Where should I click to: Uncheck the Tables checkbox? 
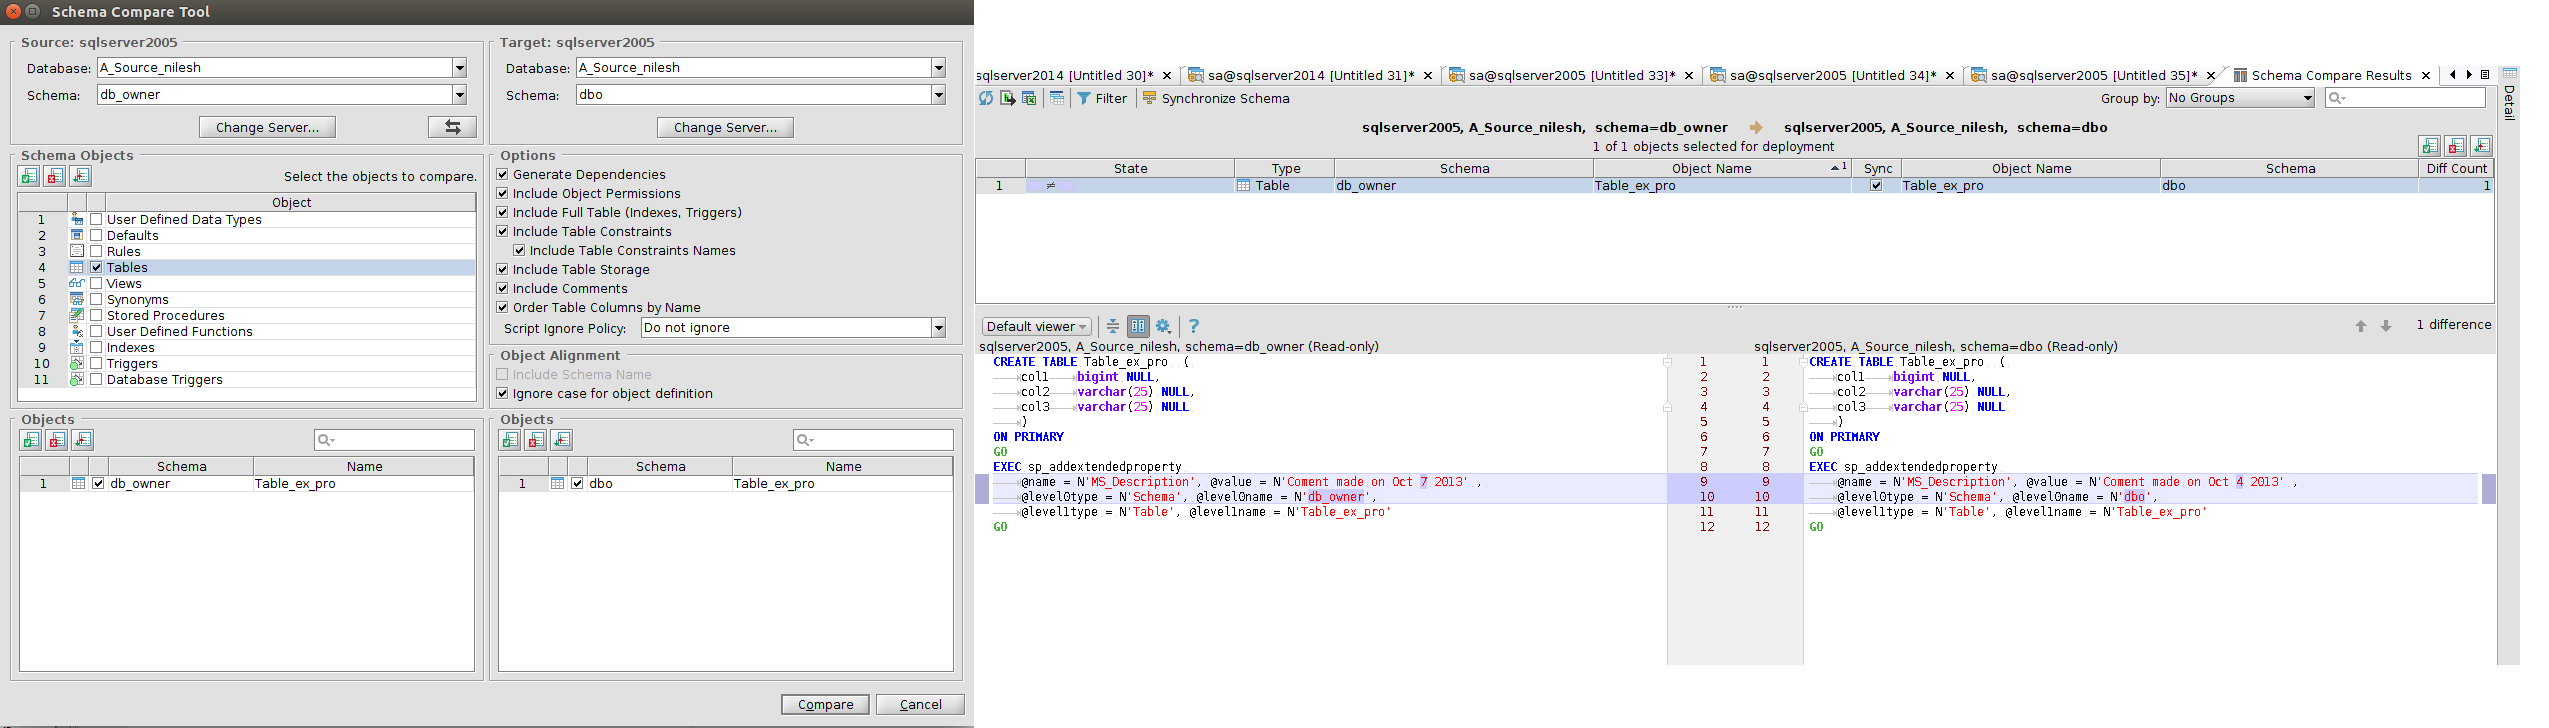click(96, 267)
